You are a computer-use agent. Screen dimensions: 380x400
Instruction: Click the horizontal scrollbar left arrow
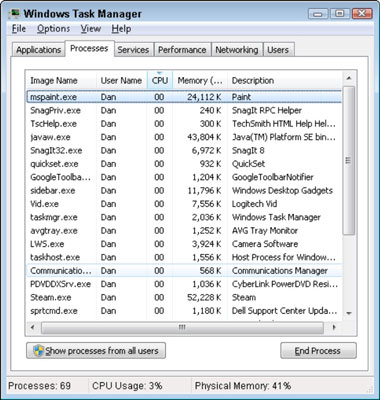click(x=32, y=327)
